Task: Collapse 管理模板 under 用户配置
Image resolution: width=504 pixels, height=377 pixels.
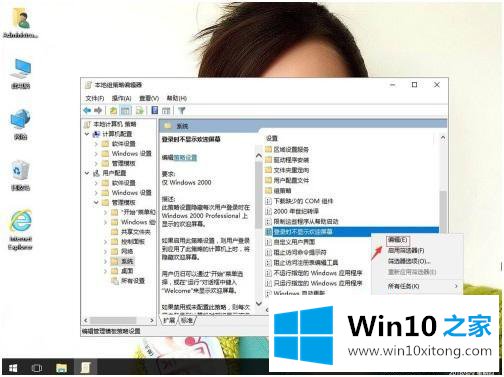Action: 96,202
